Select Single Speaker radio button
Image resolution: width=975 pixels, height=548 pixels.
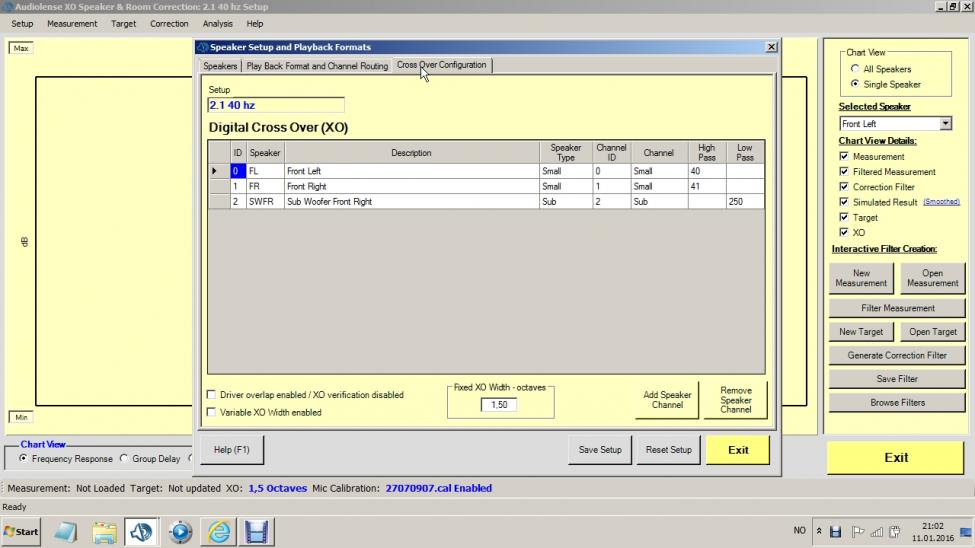coord(855,84)
